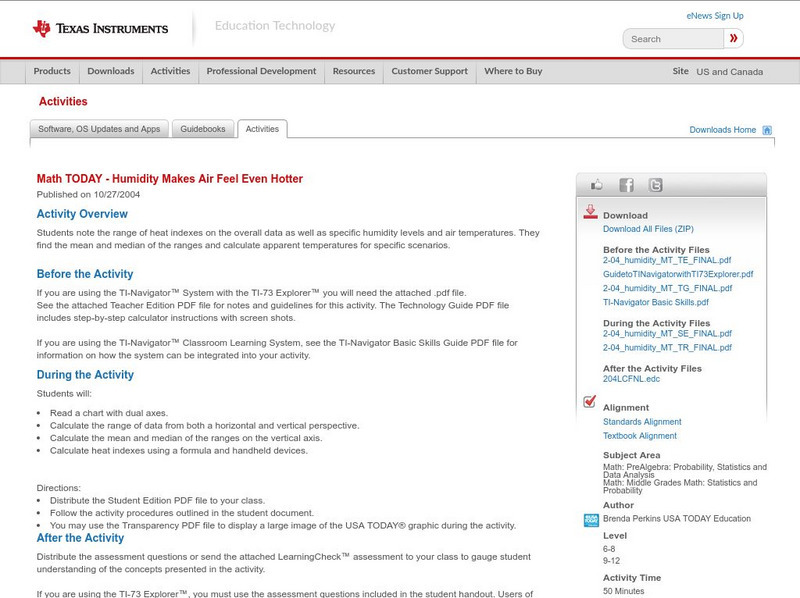Click the Education Technology header text
Viewport: 800px width, 598px height.
274,26
